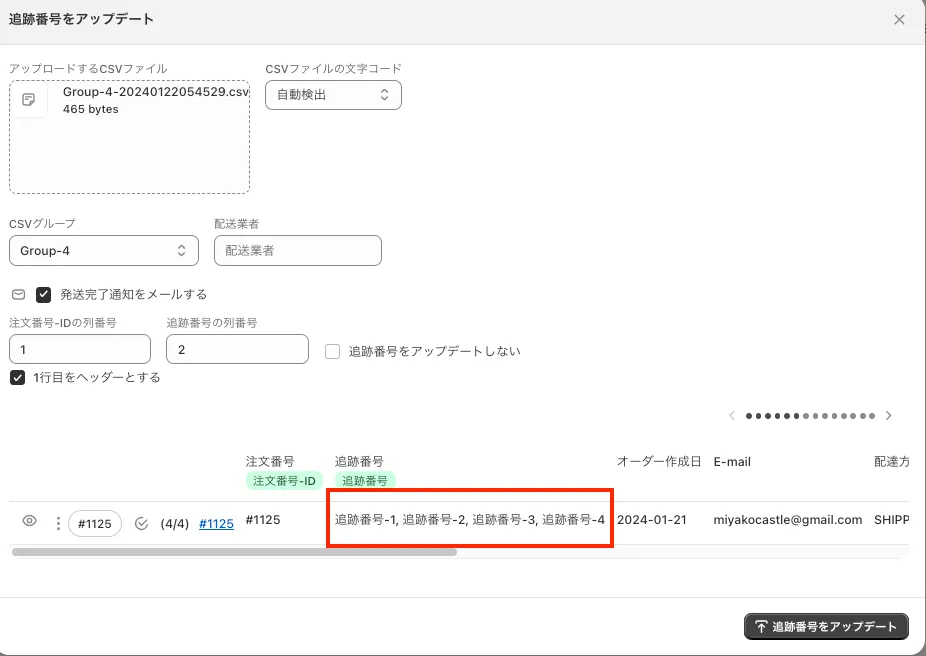Click the 配送業者 carrier field
926x656 pixels.
(x=297, y=251)
